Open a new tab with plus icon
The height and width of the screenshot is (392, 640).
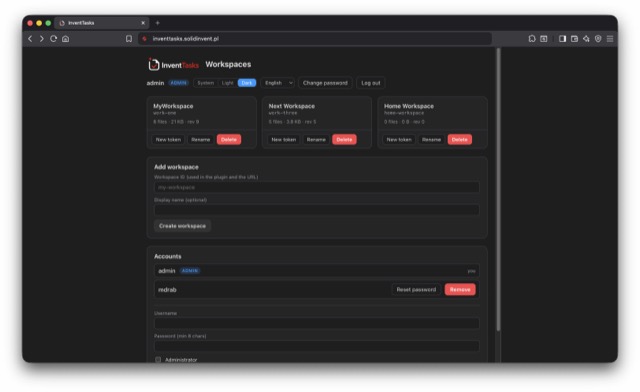[158, 23]
